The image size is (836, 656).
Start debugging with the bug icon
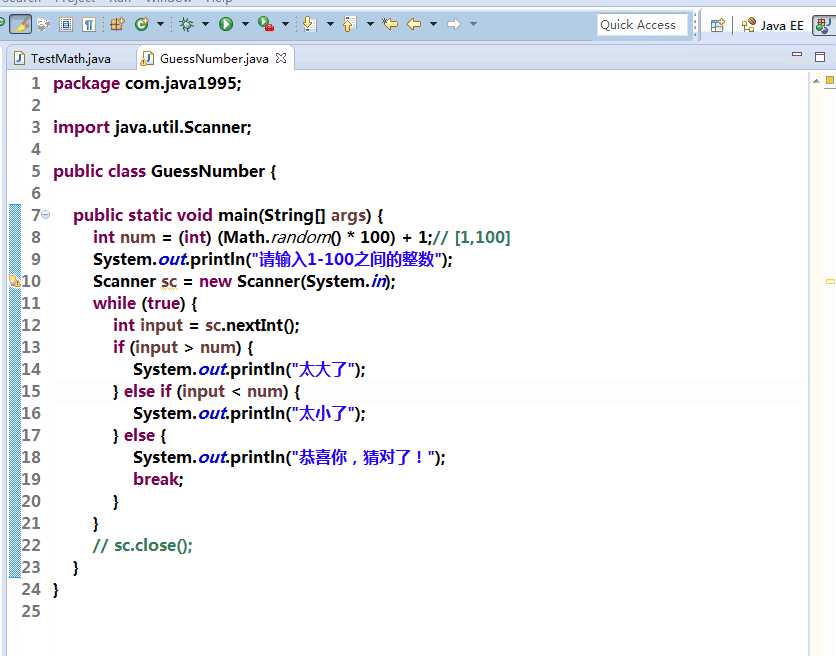coord(187,24)
